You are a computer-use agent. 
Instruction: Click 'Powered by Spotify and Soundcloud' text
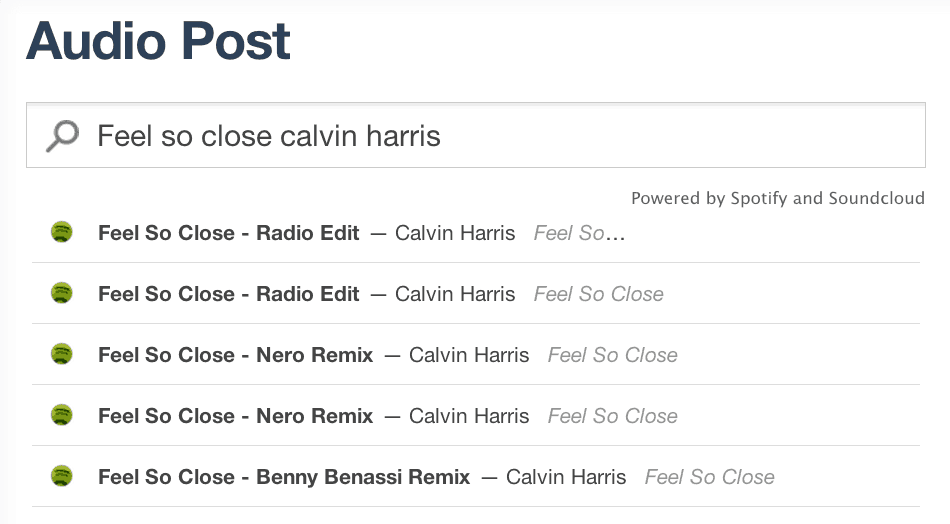click(778, 198)
